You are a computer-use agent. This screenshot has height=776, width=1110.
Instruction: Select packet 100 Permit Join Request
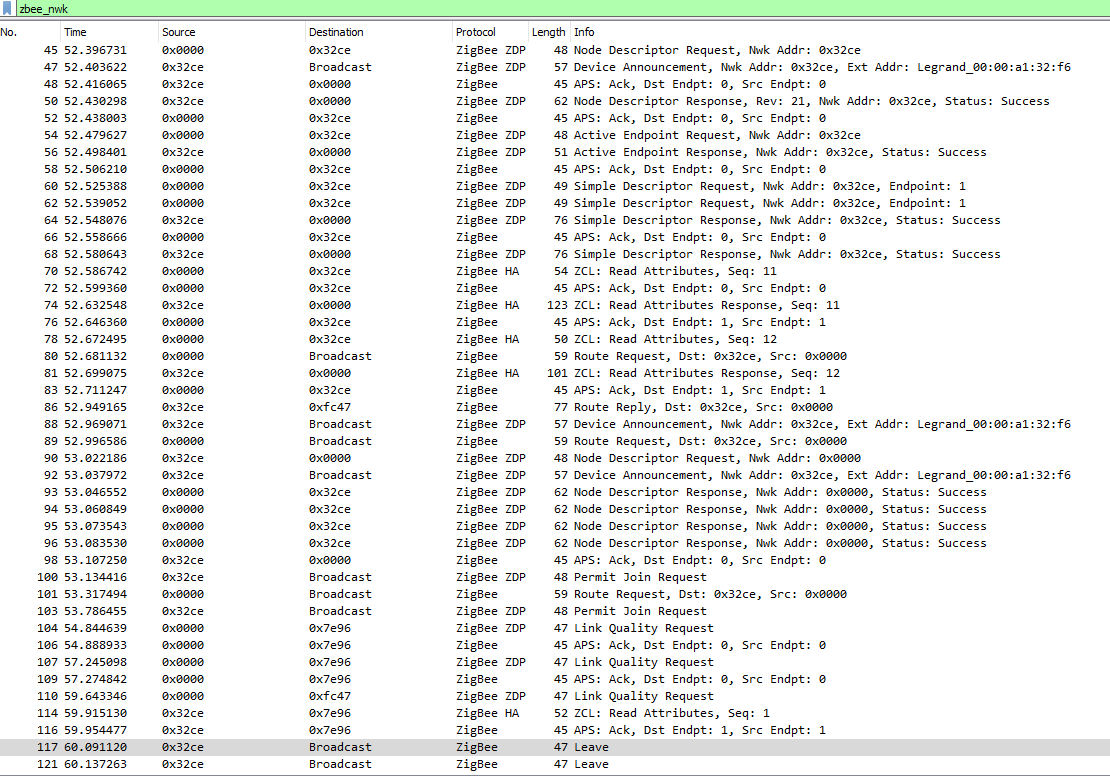[x=555, y=577]
